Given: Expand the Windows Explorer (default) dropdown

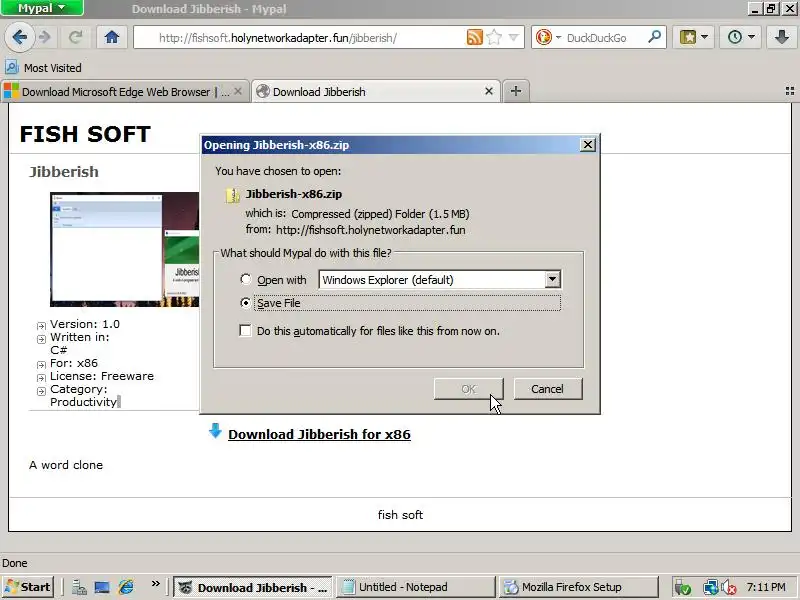Looking at the screenshot, I should click(x=553, y=280).
